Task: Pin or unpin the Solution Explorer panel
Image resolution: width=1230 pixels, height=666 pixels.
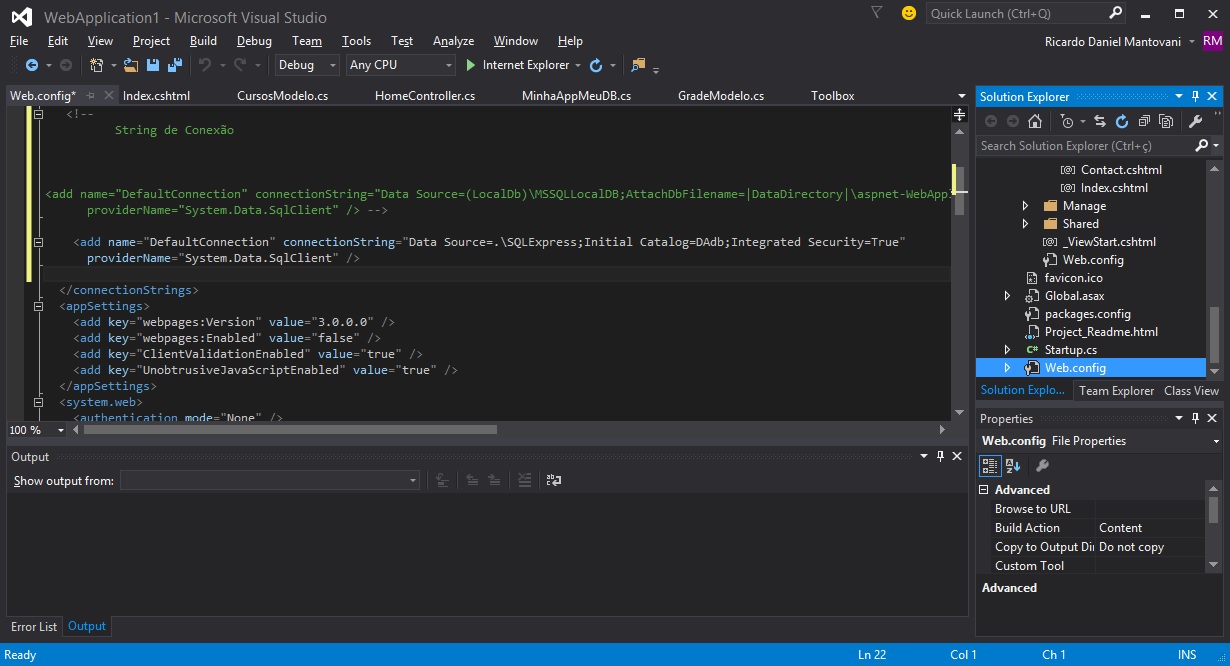Action: pyautogui.click(x=1195, y=96)
